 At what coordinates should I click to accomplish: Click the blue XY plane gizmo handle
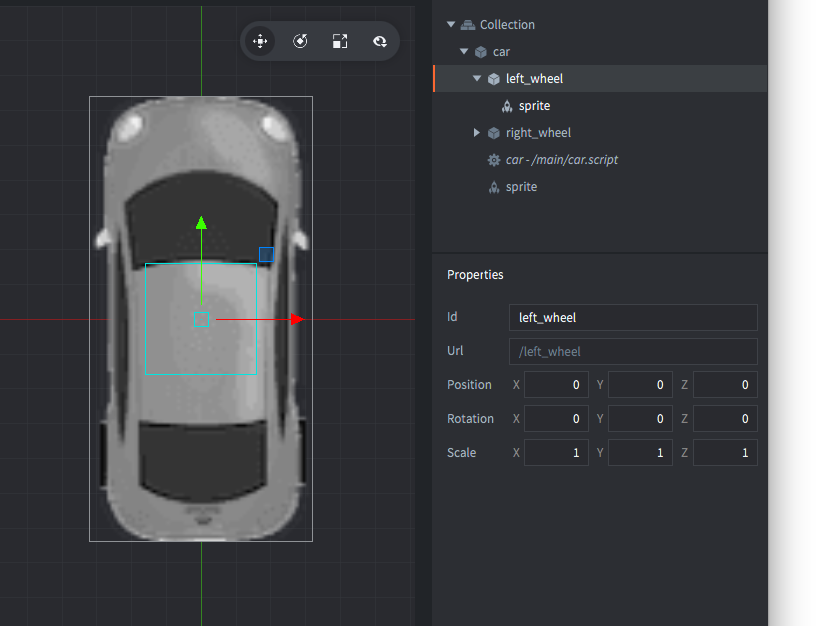[x=266, y=254]
